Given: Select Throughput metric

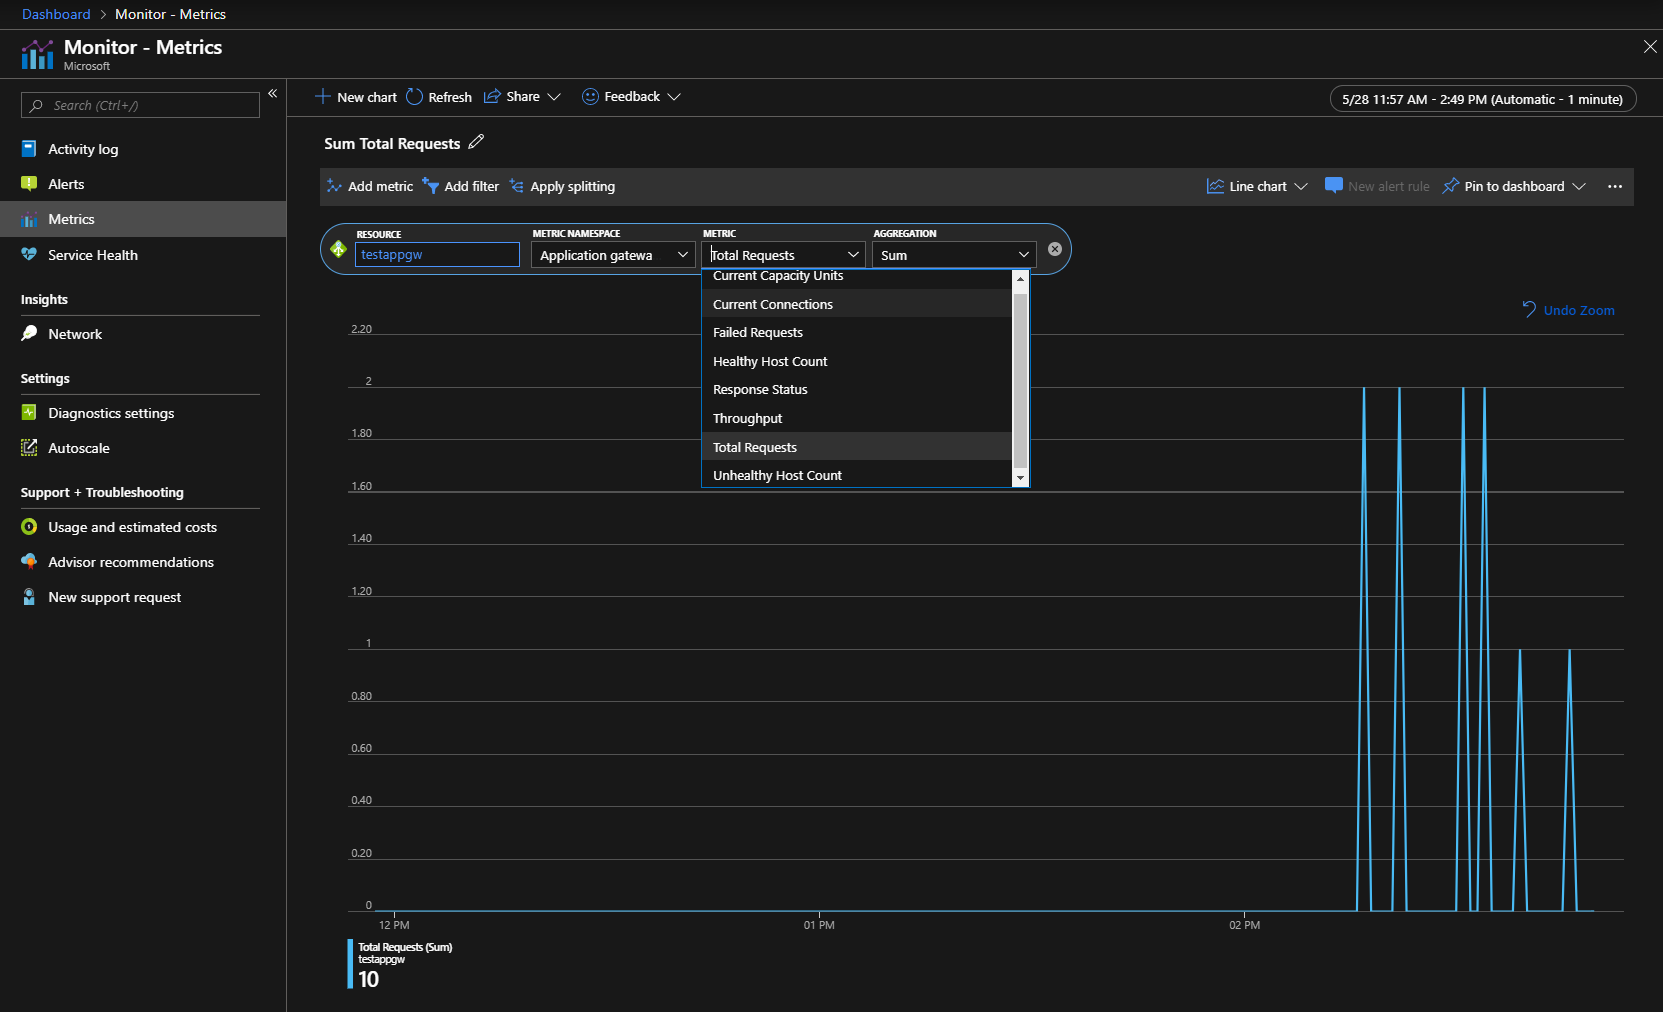Looking at the screenshot, I should point(857,418).
